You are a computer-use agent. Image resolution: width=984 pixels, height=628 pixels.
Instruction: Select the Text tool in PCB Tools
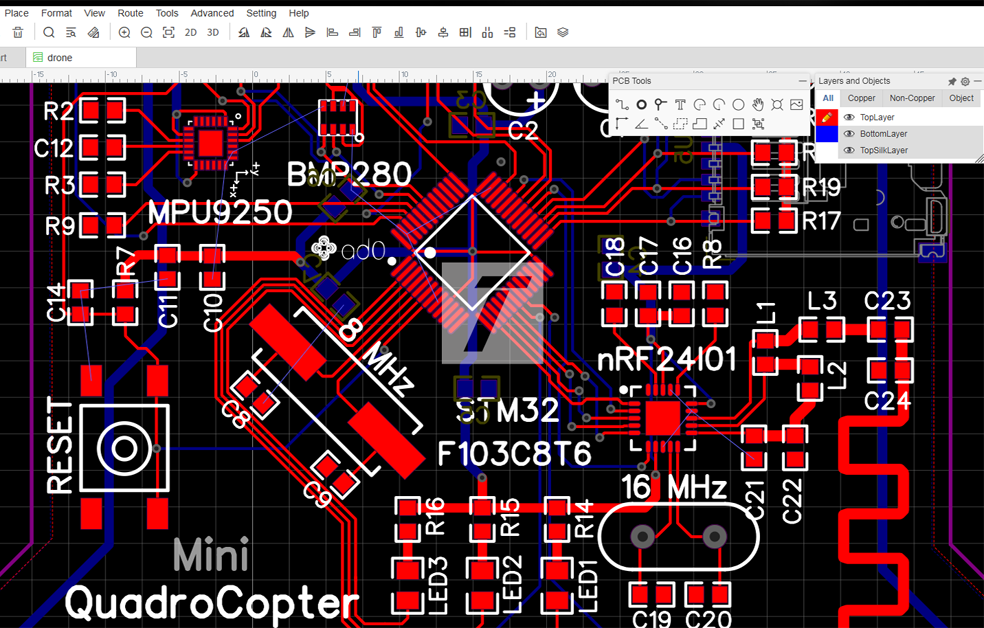pyautogui.click(x=680, y=105)
